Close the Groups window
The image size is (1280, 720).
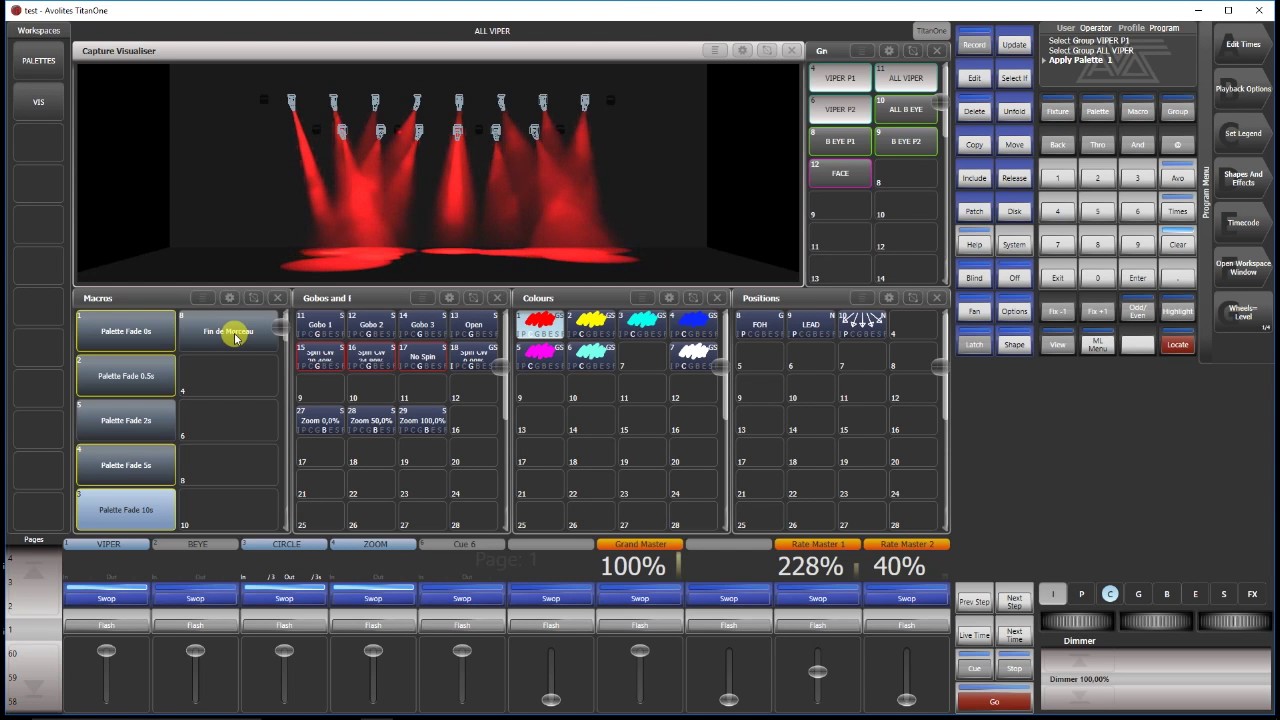(x=937, y=50)
